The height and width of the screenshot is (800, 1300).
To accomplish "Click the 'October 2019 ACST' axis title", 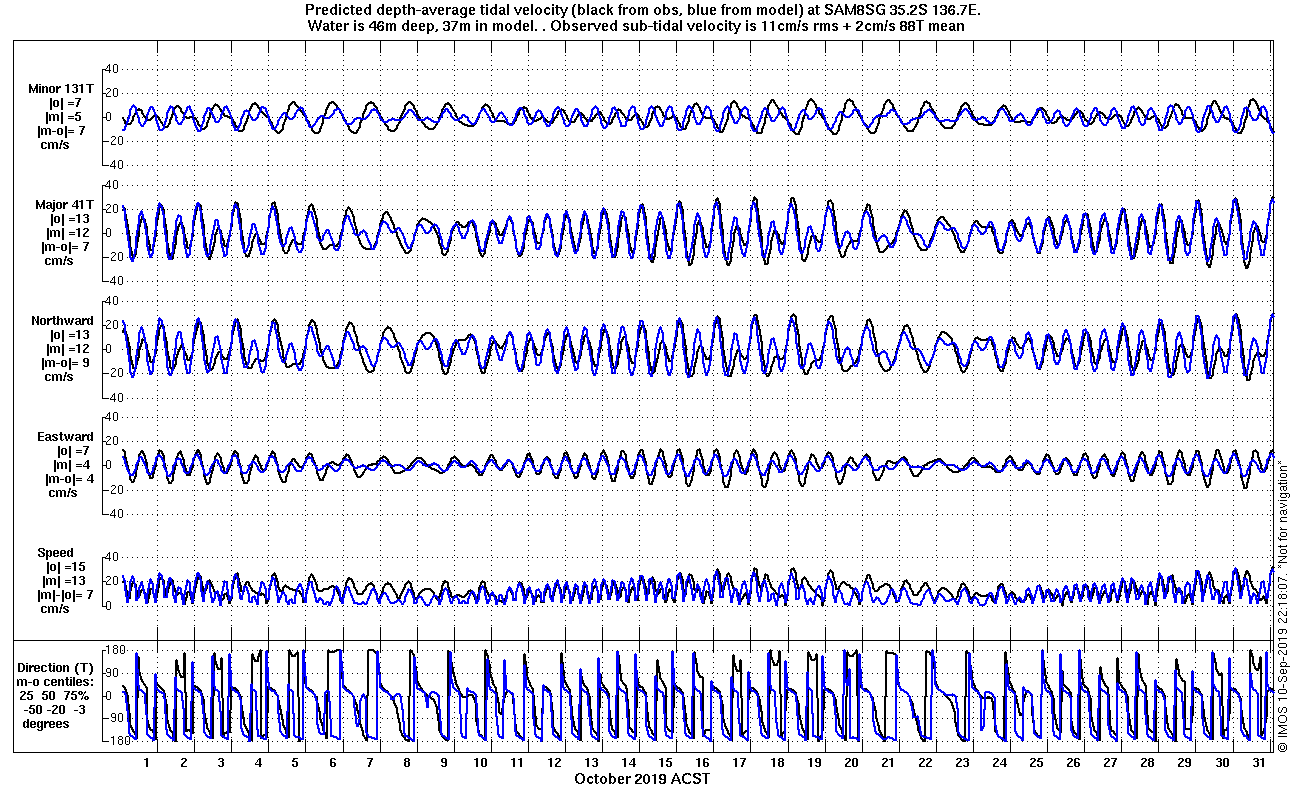I will pyautogui.click(x=643, y=778).
